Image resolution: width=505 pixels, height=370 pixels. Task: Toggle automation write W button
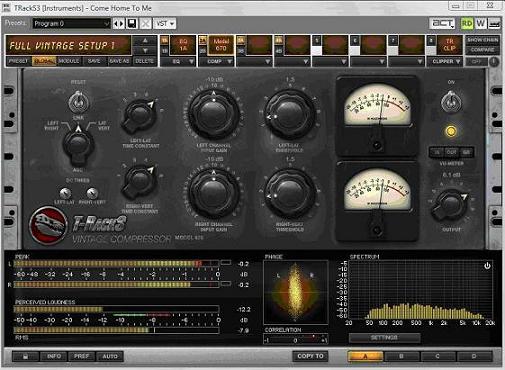[481, 23]
